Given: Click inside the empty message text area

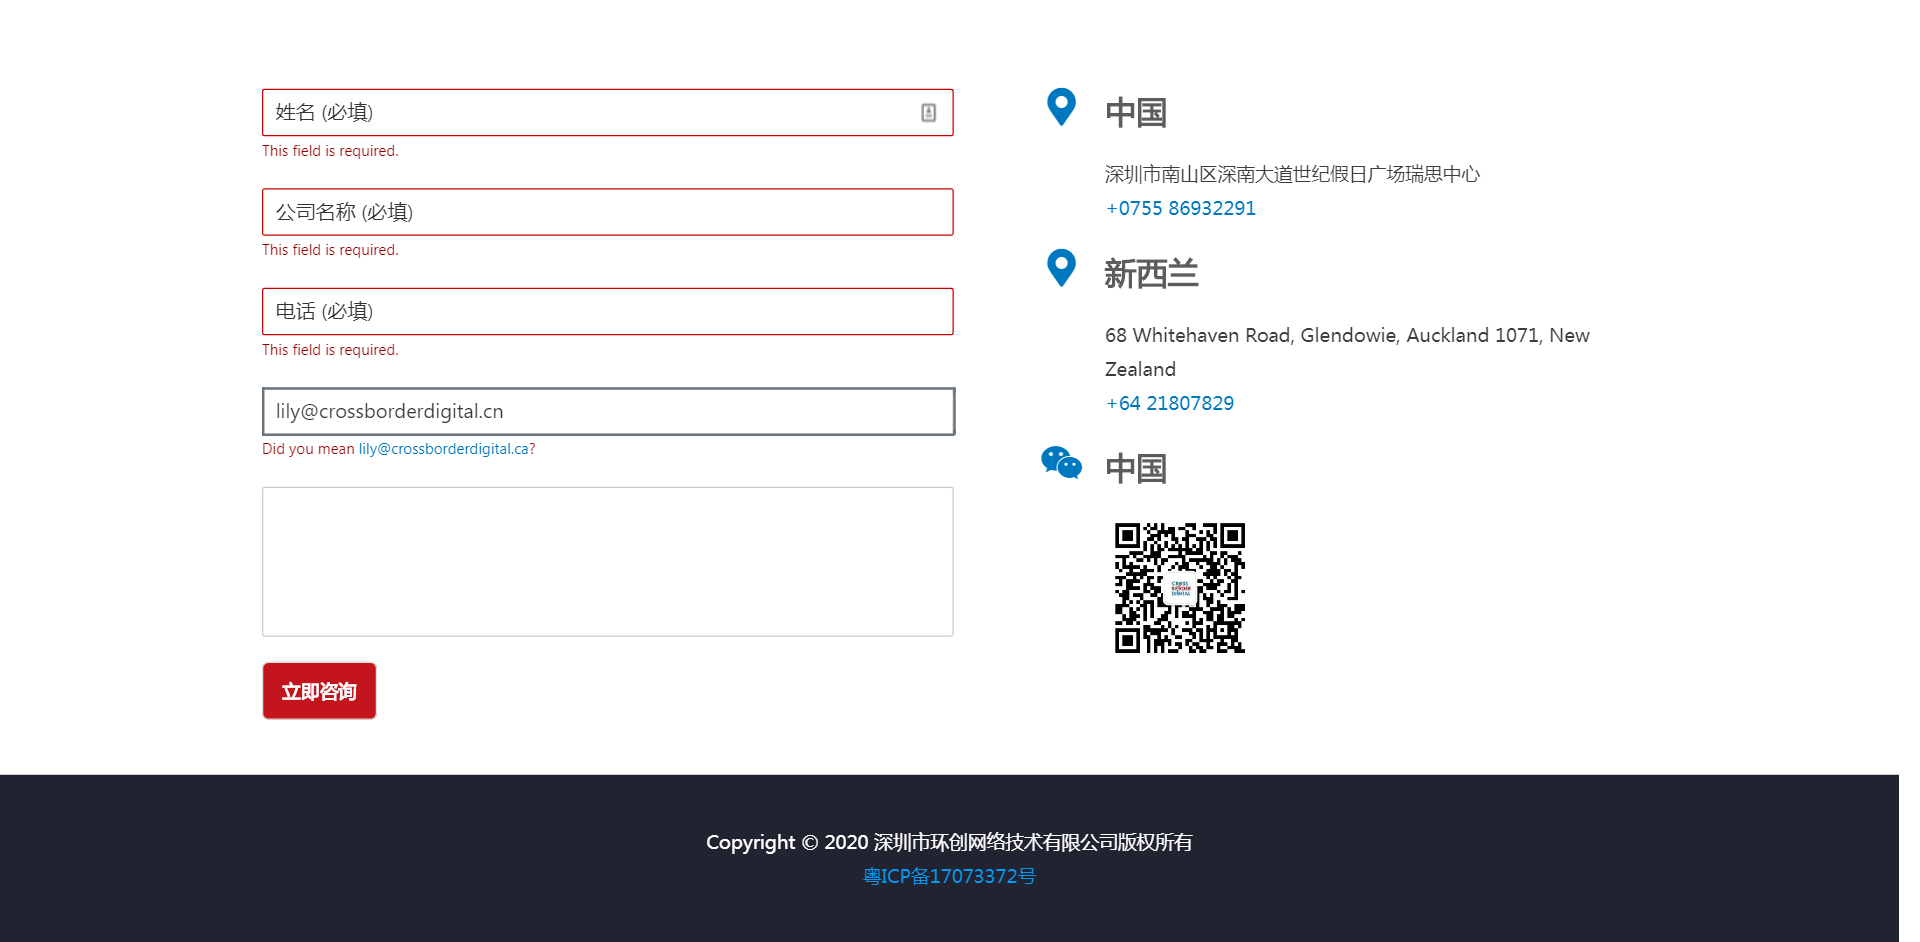Looking at the screenshot, I should [x=607, y=562].
